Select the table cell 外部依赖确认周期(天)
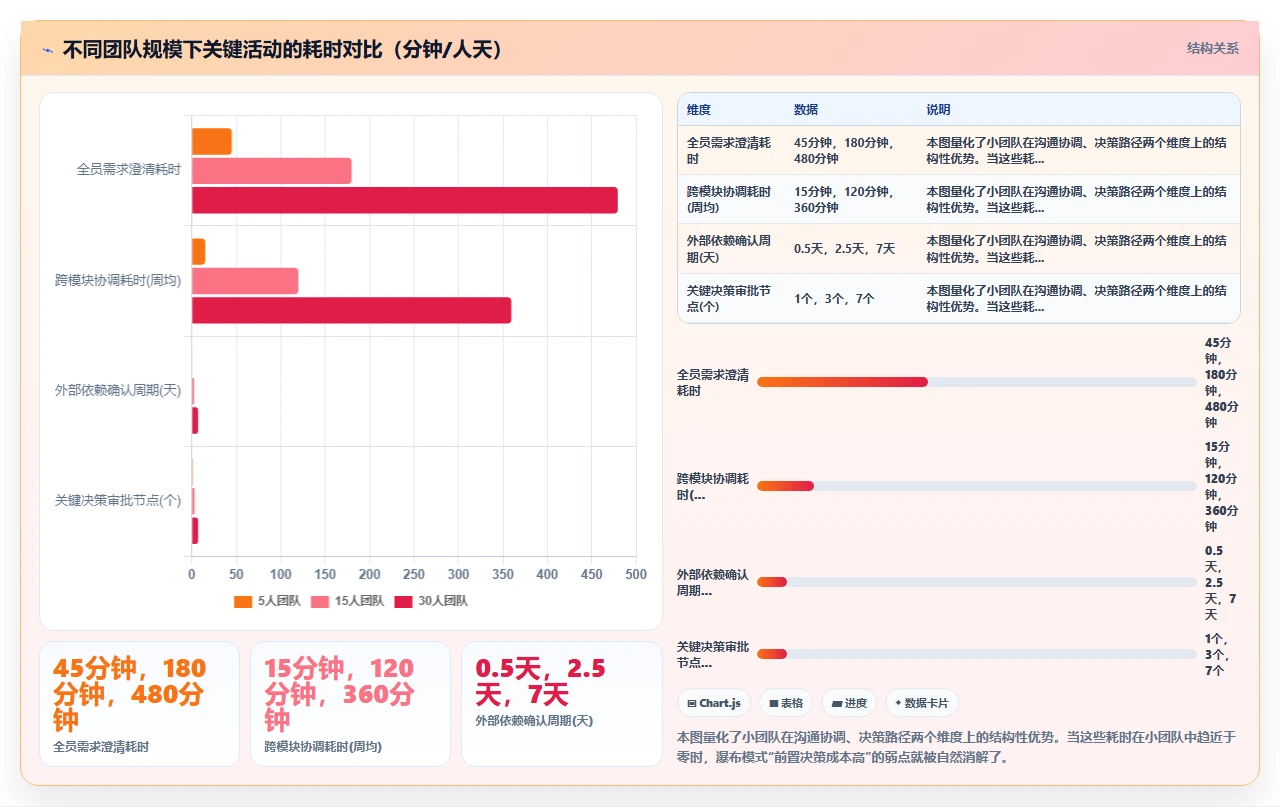Screen dimensions: 1280x807 tap(729, 249)
